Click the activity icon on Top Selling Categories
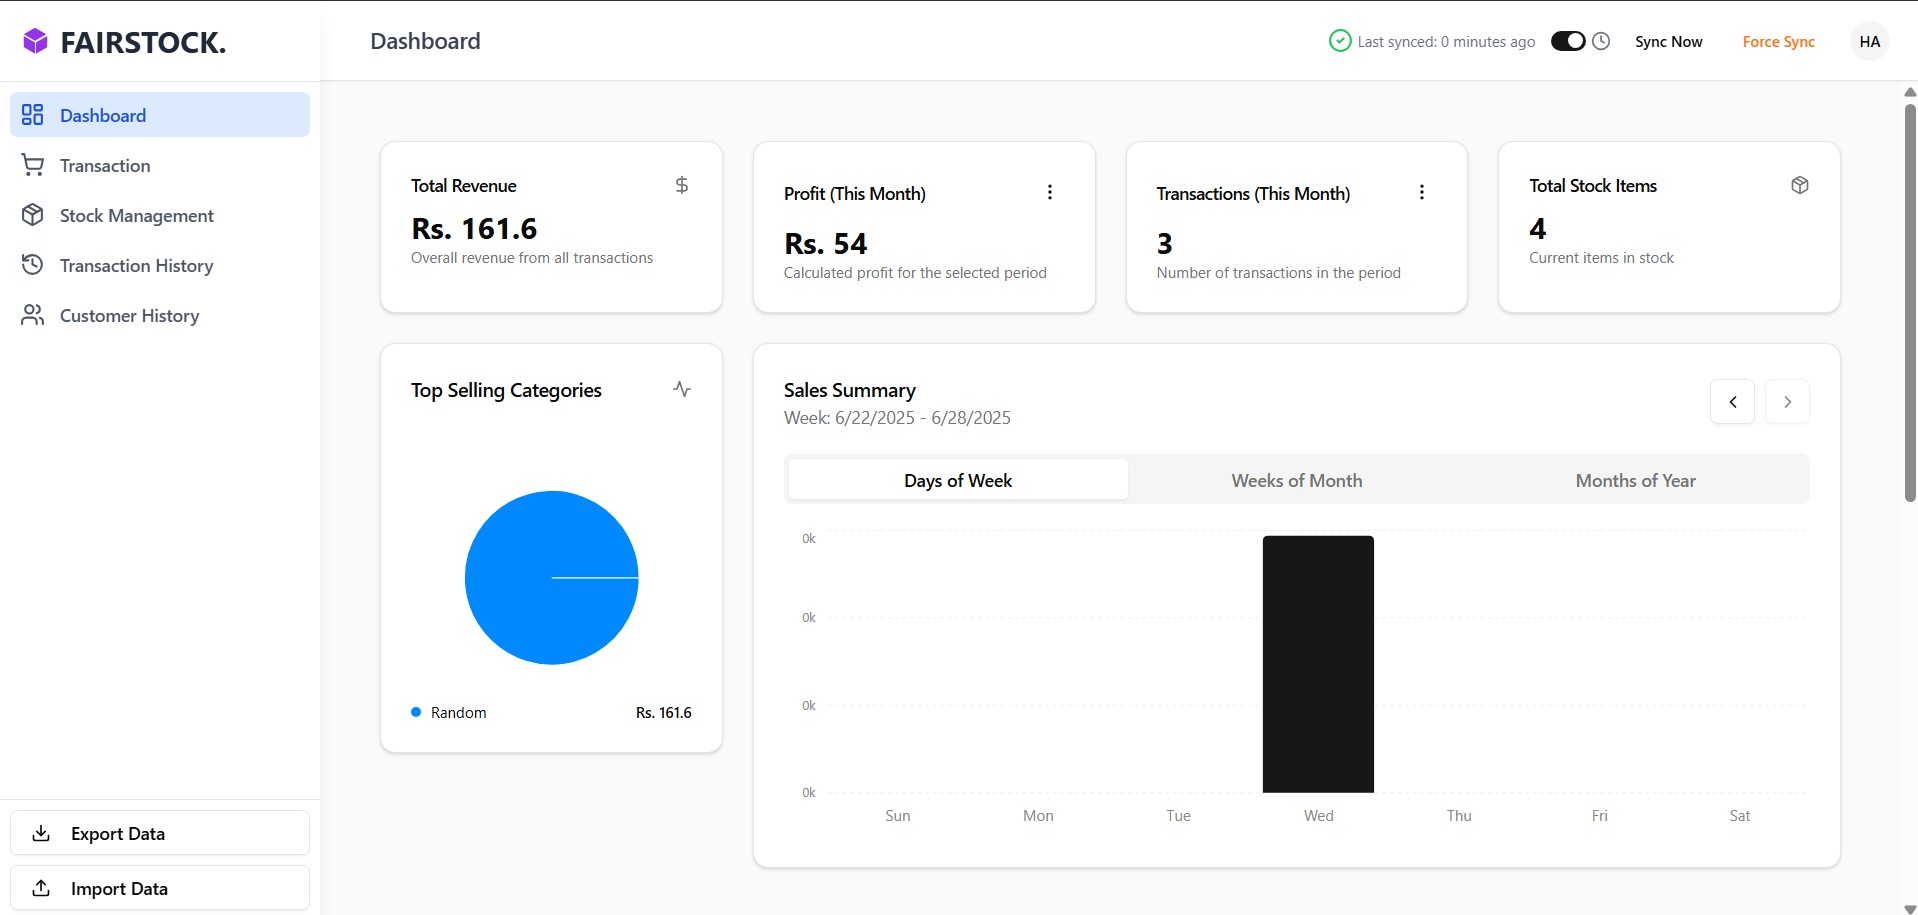Image resolution: width=1918 pixels, height=915 pixels. pyautogui.click(x=681, y=389)
